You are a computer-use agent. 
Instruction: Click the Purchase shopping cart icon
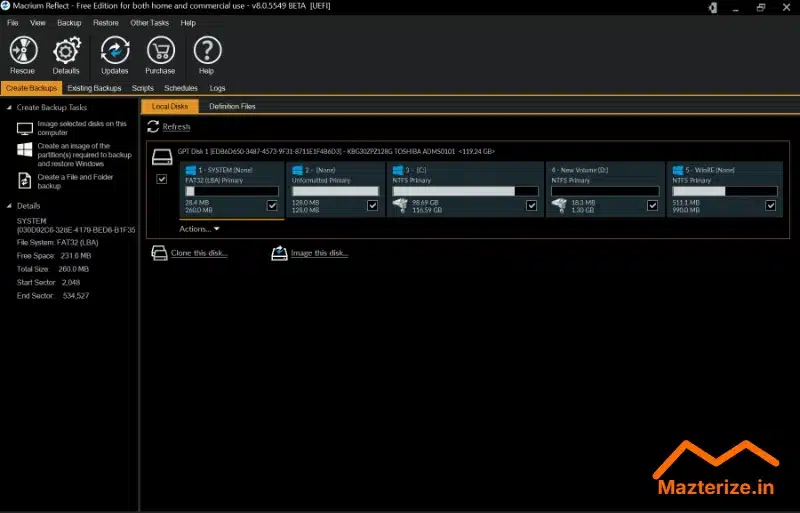pos(160,50)
